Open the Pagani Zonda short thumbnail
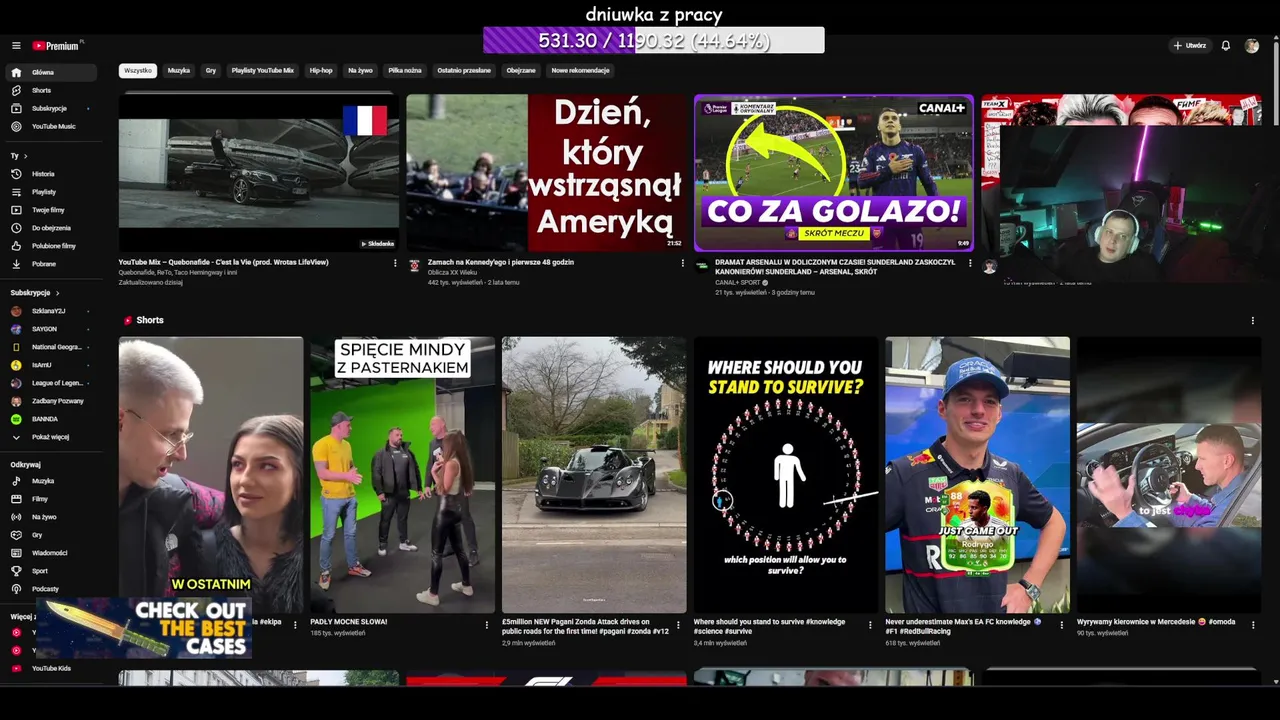 (x=594, y=475)
